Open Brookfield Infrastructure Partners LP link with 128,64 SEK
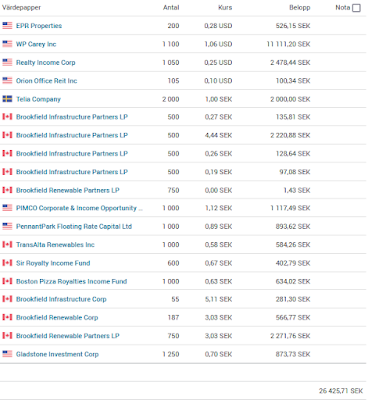 72,154
